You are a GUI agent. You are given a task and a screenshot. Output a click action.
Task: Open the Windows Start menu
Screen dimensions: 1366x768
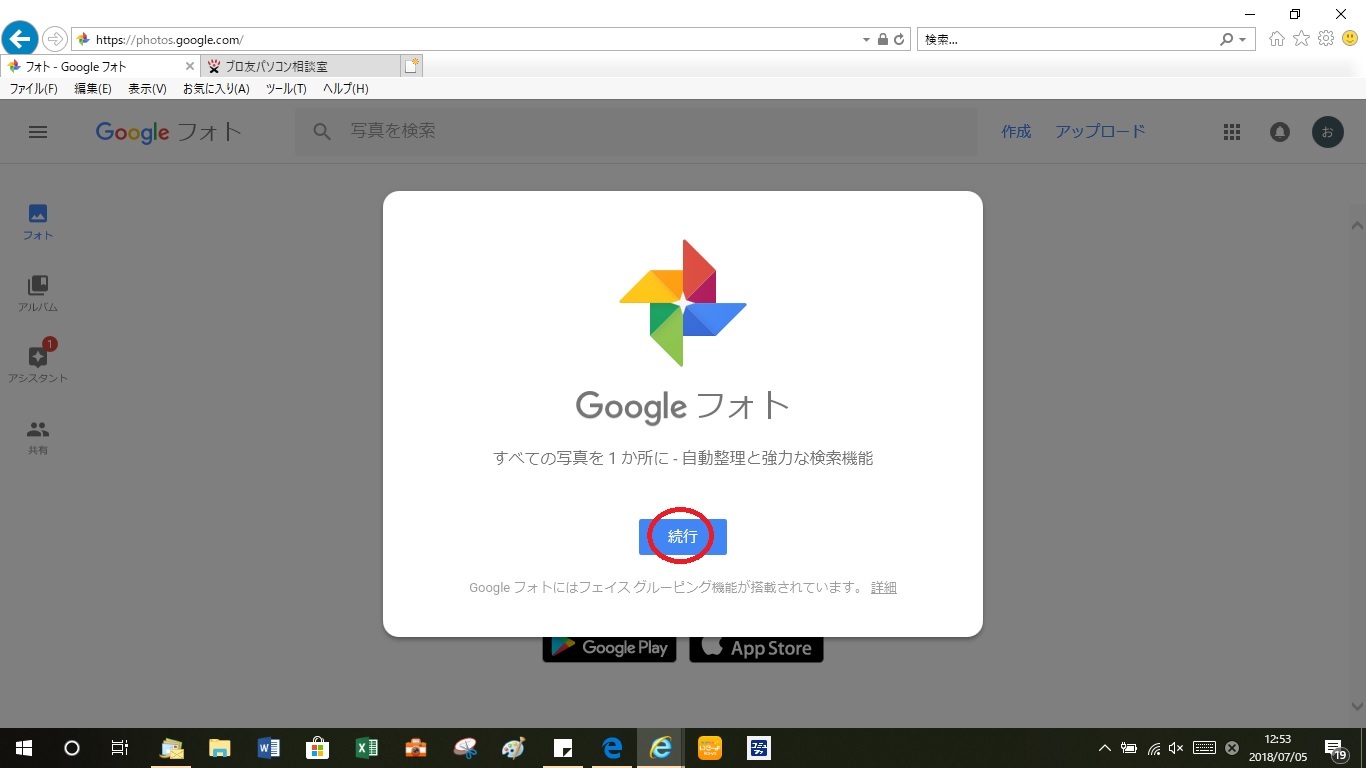(x=24, y=748)
